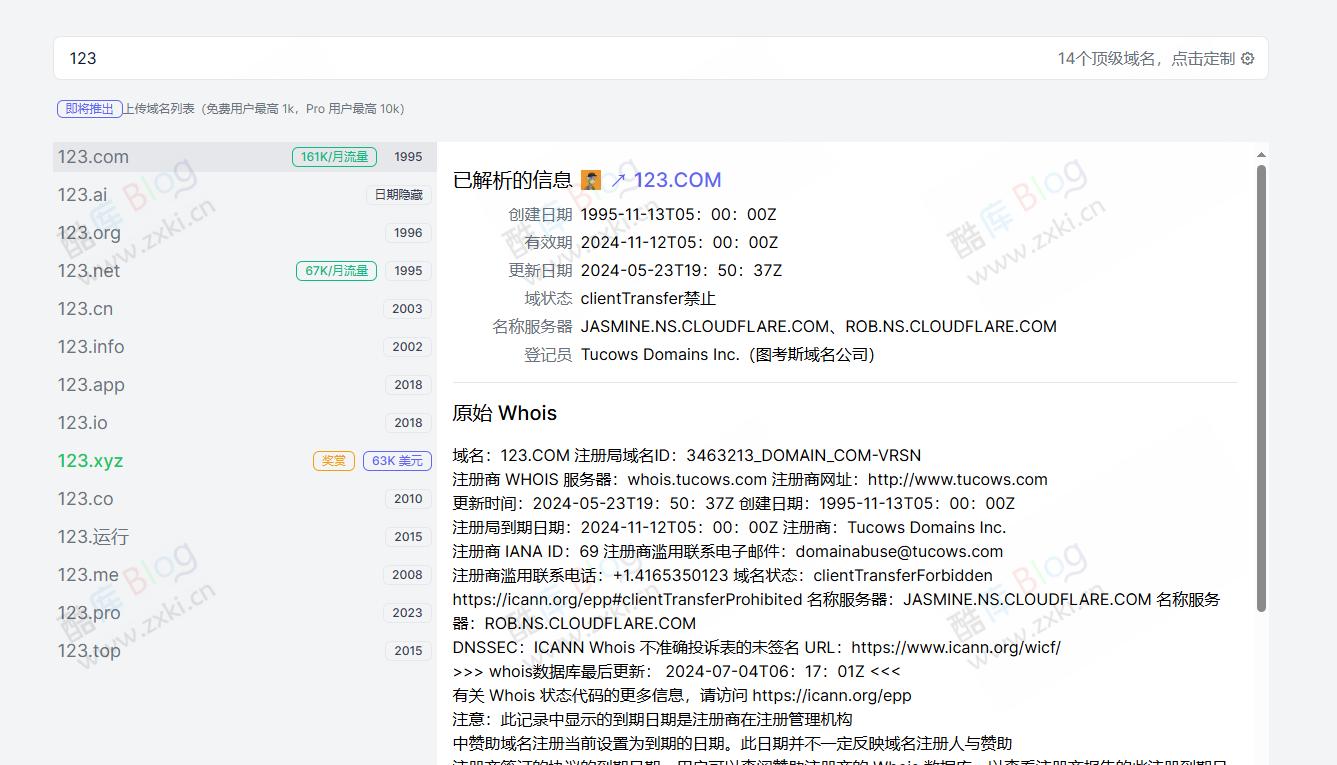This screenshot has width=1337, height=765.
Task: Click the avatar icon next to 已解析的信息
Action: (591, 180)
